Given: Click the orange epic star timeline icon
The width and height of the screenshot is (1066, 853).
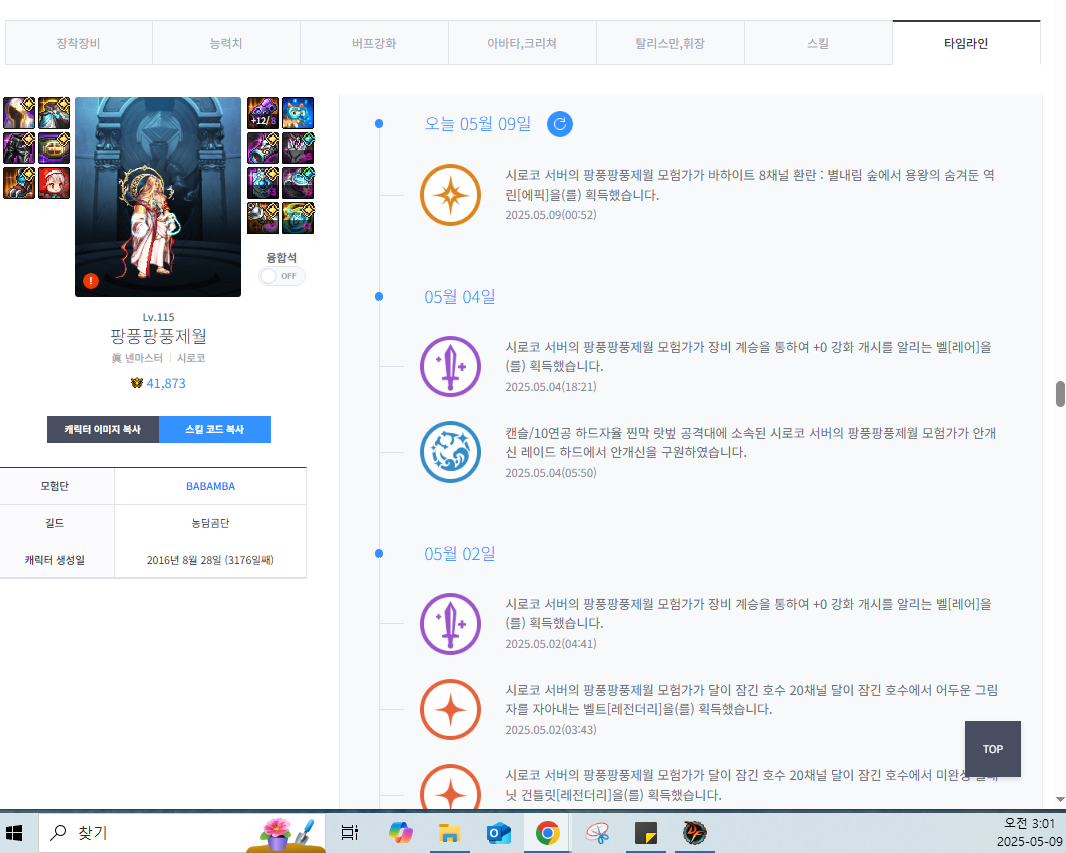Looking at the screenshot, I should pos(450,195).
